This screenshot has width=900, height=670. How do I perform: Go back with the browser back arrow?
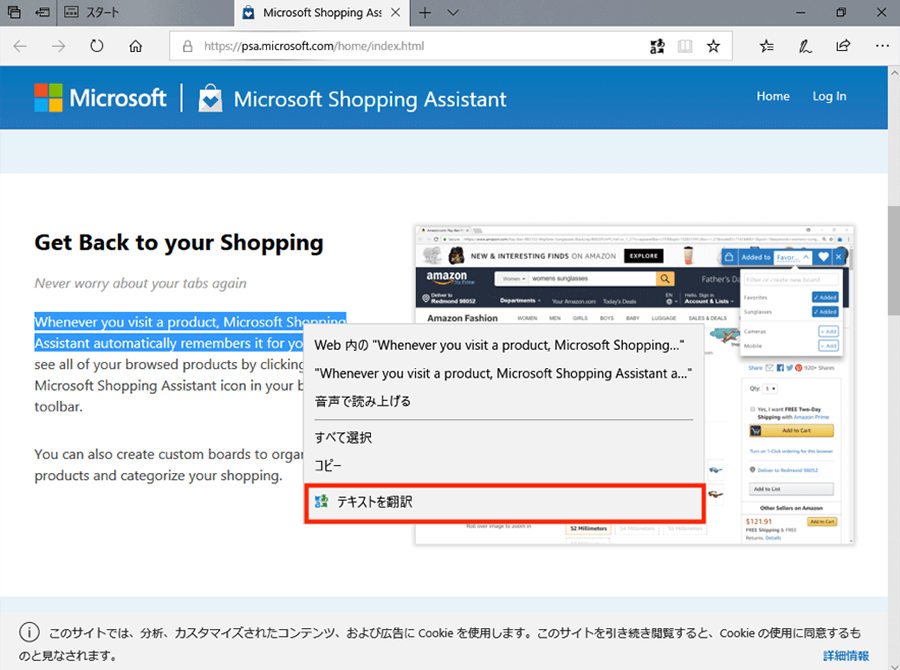(20, 46)
